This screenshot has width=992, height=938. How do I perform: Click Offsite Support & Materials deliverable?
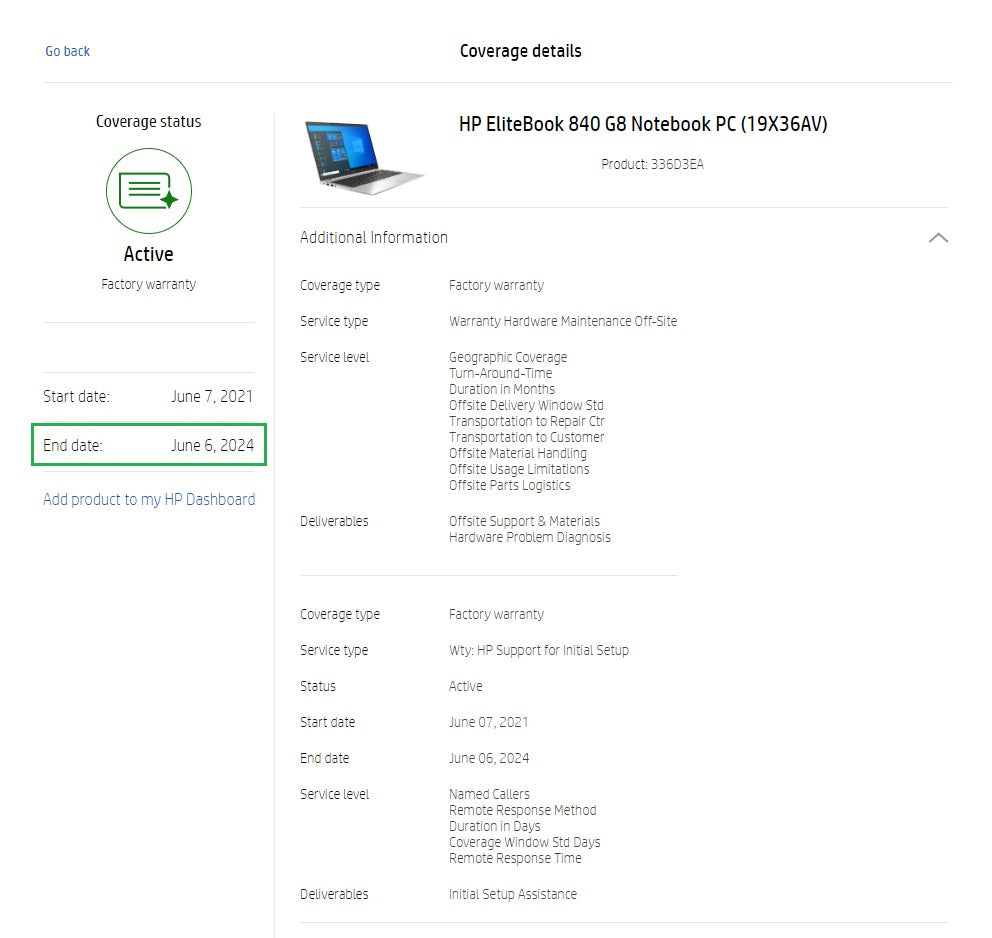tap(524, 521)
